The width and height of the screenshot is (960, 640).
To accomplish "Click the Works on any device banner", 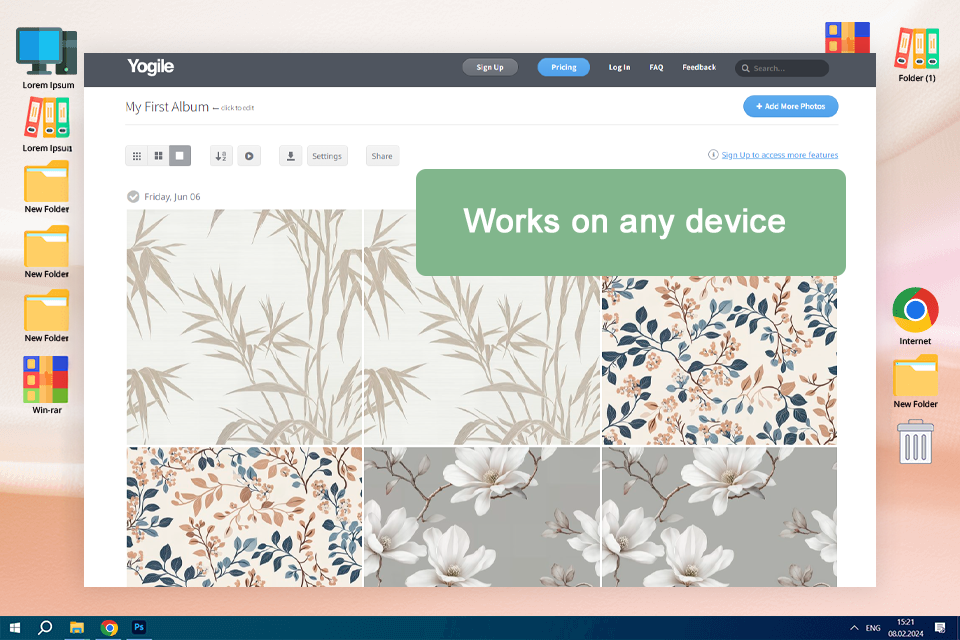I will click(631, 222).
